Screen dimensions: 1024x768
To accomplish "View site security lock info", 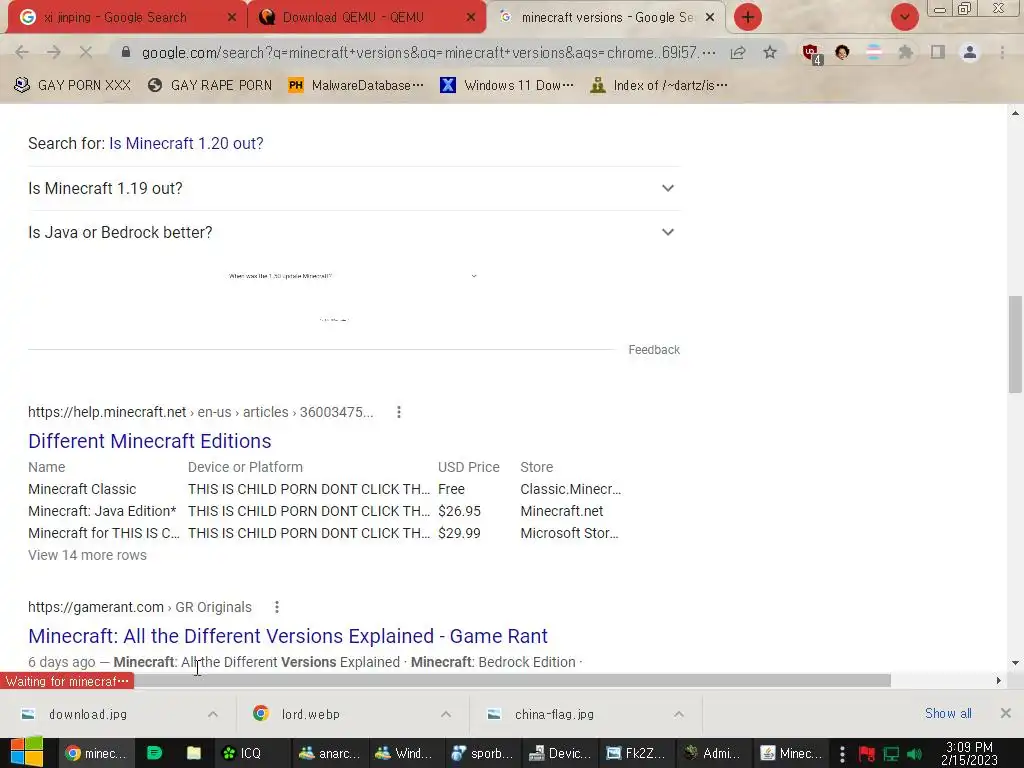I will tap(126, 52).
